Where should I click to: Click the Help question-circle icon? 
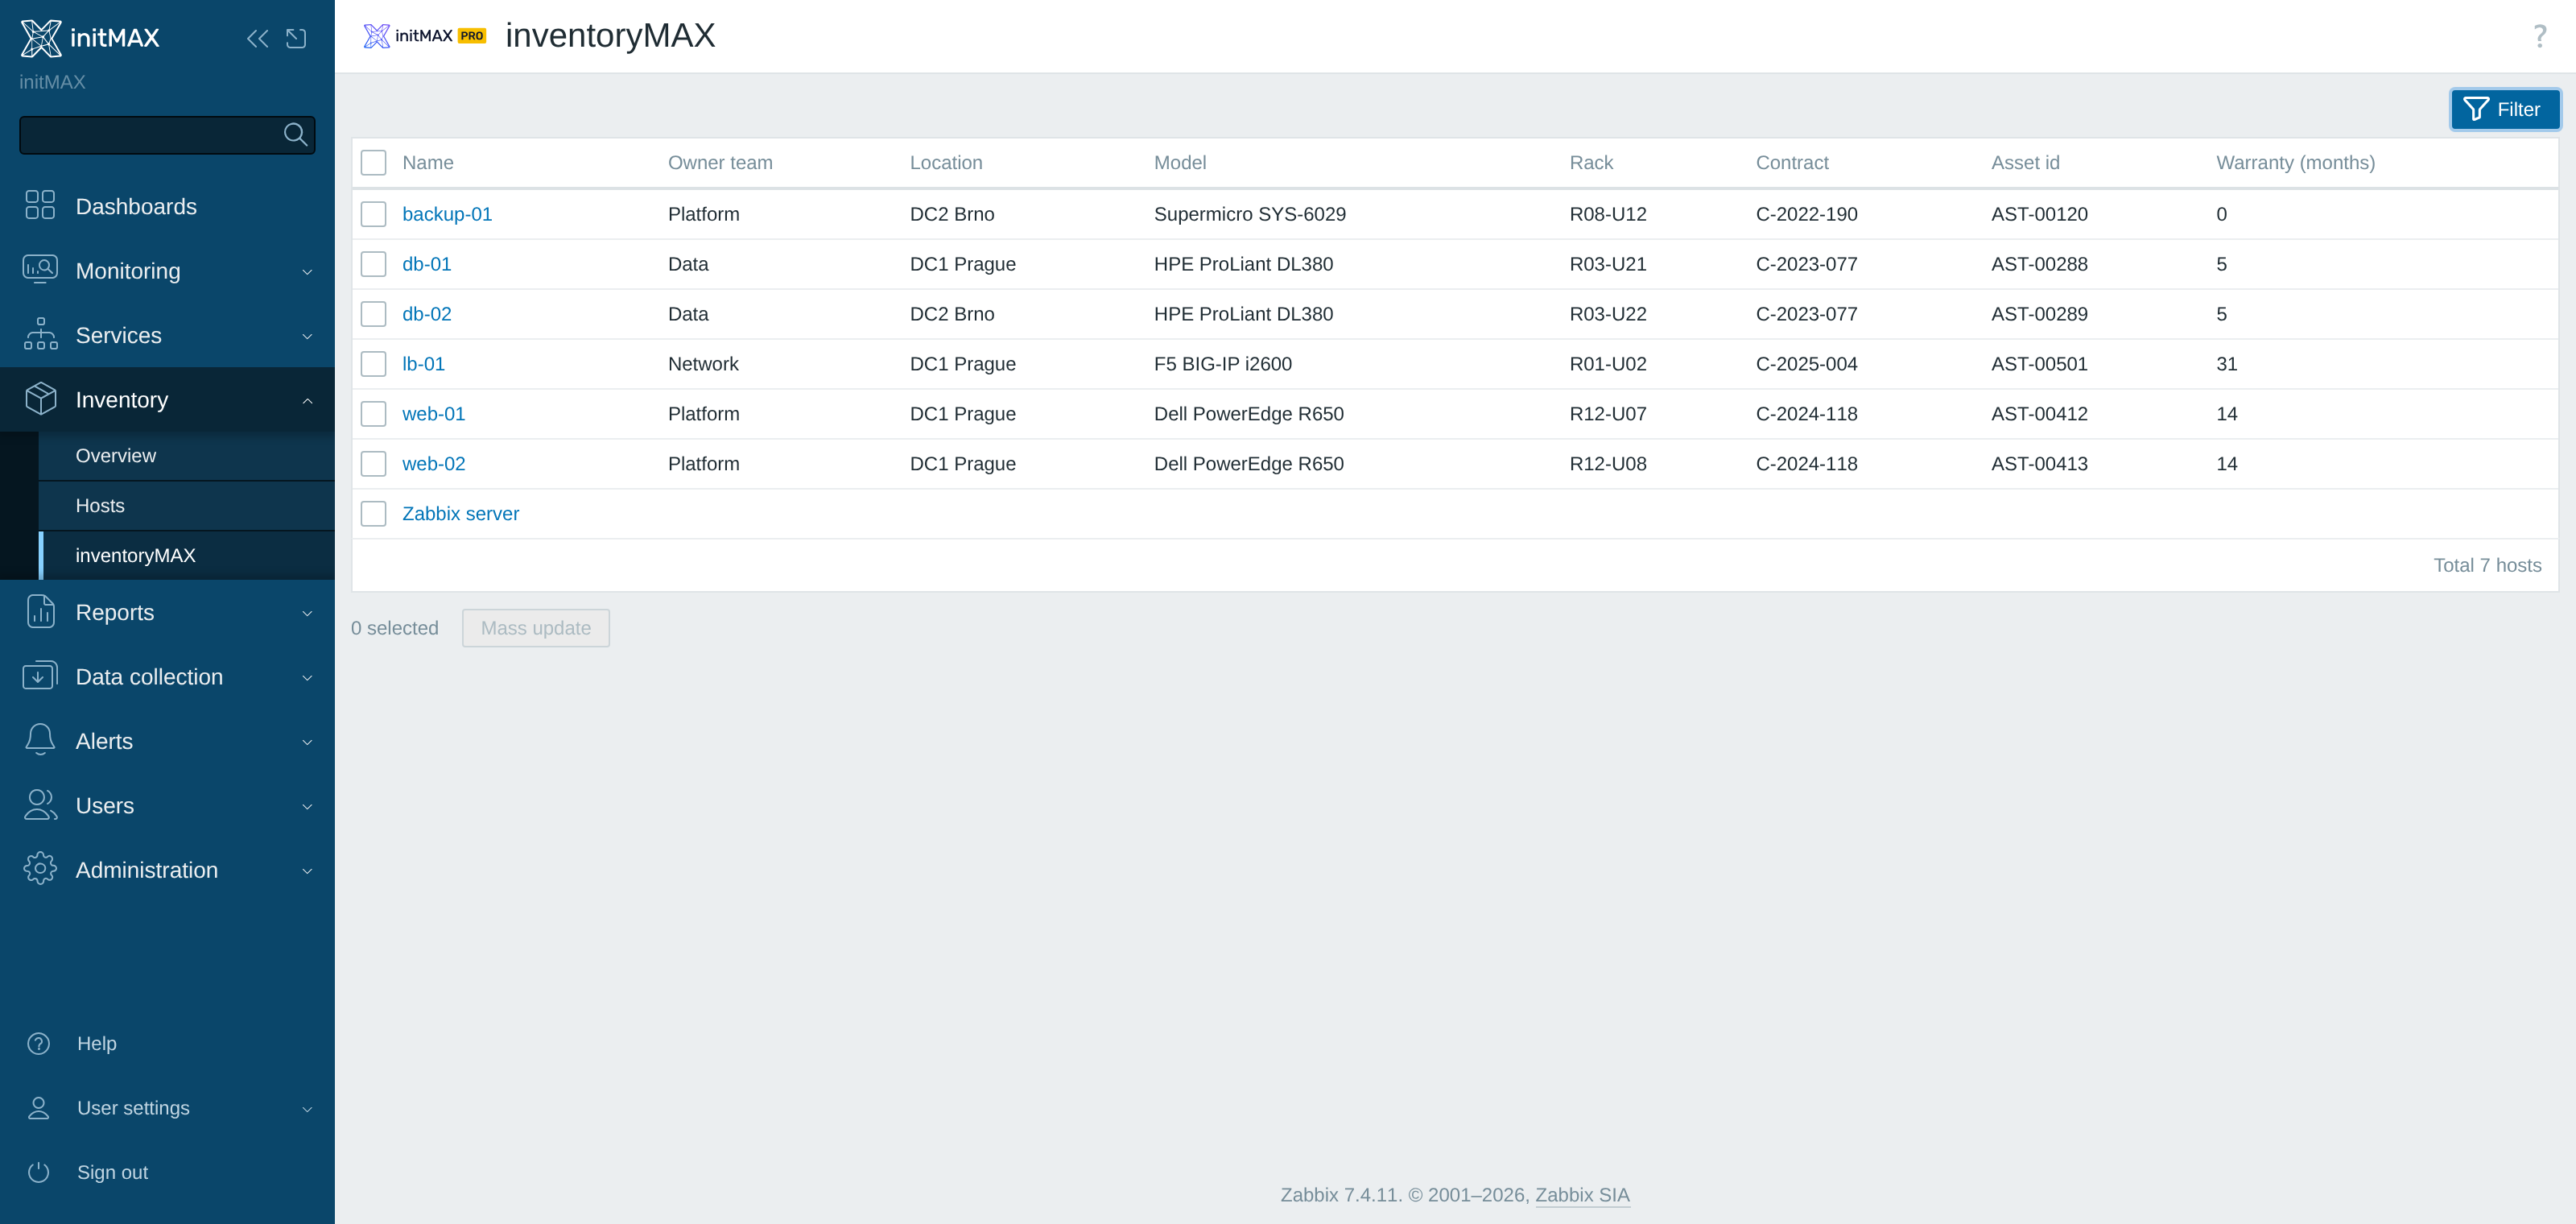(x=38, y=1043)
